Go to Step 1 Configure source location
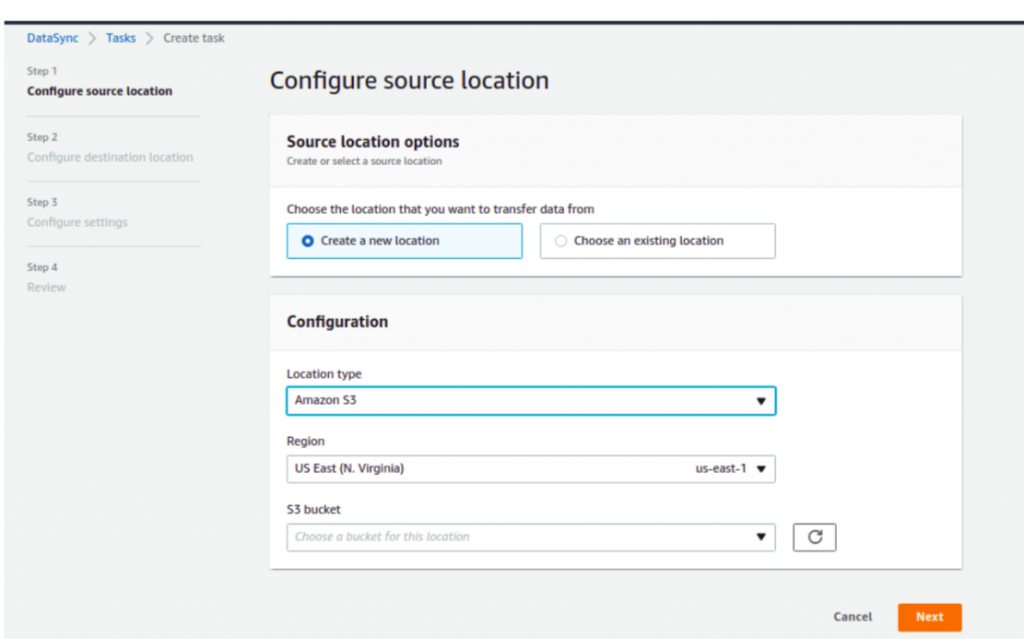Viewport: 1024px width, 639px height. coord(100,91)
